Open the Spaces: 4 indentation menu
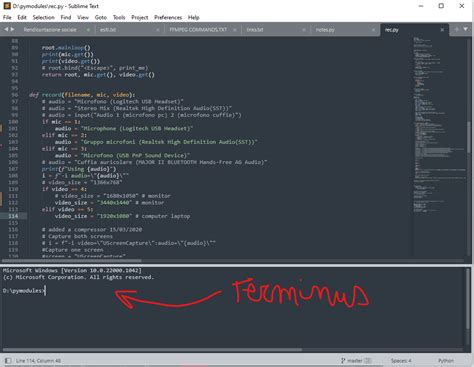Image resolution: width=474 pixels, height=367 pixels. [401, 361]
